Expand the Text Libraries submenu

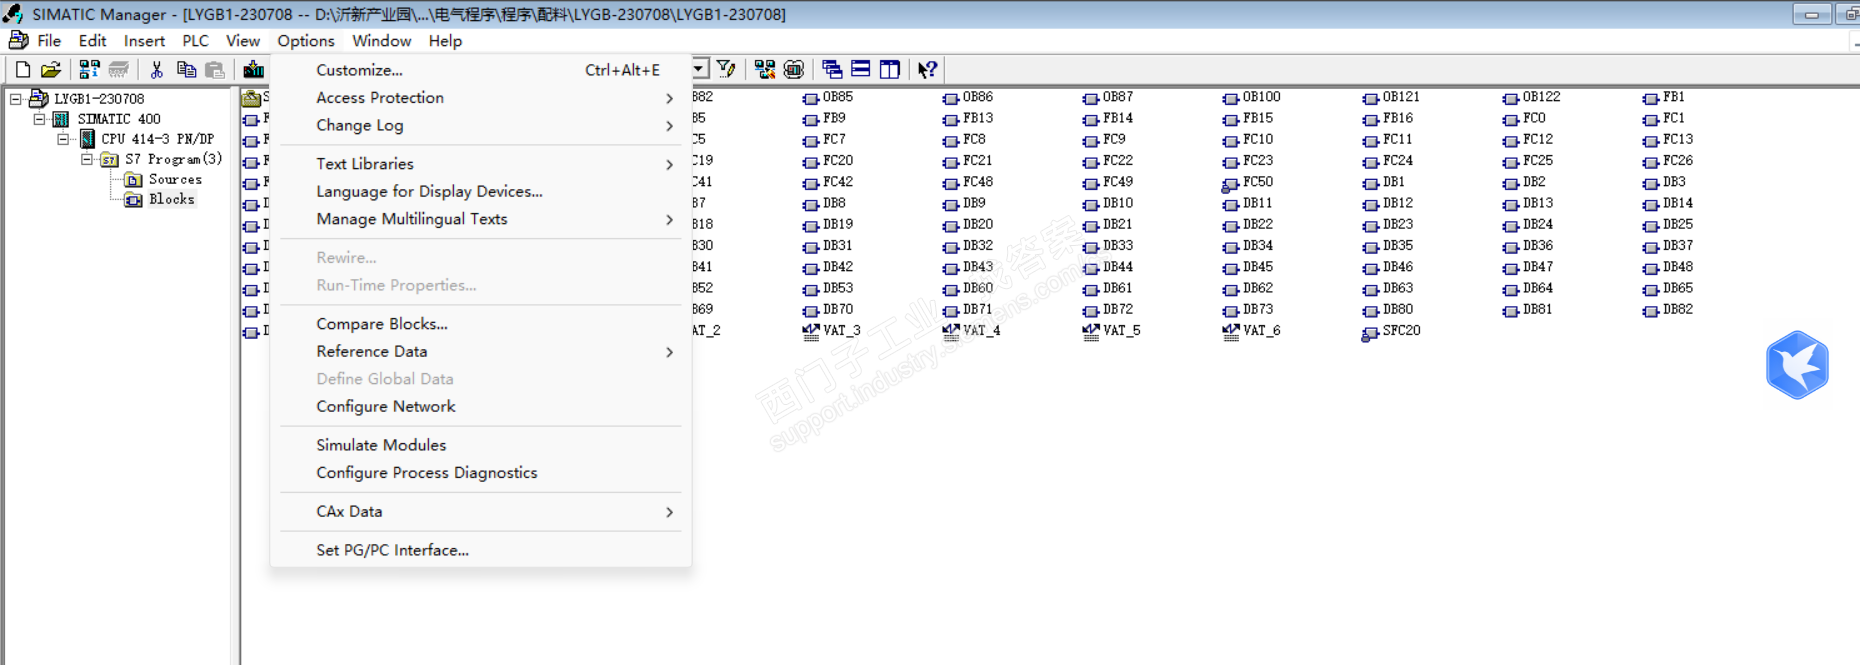pos(670,164)
